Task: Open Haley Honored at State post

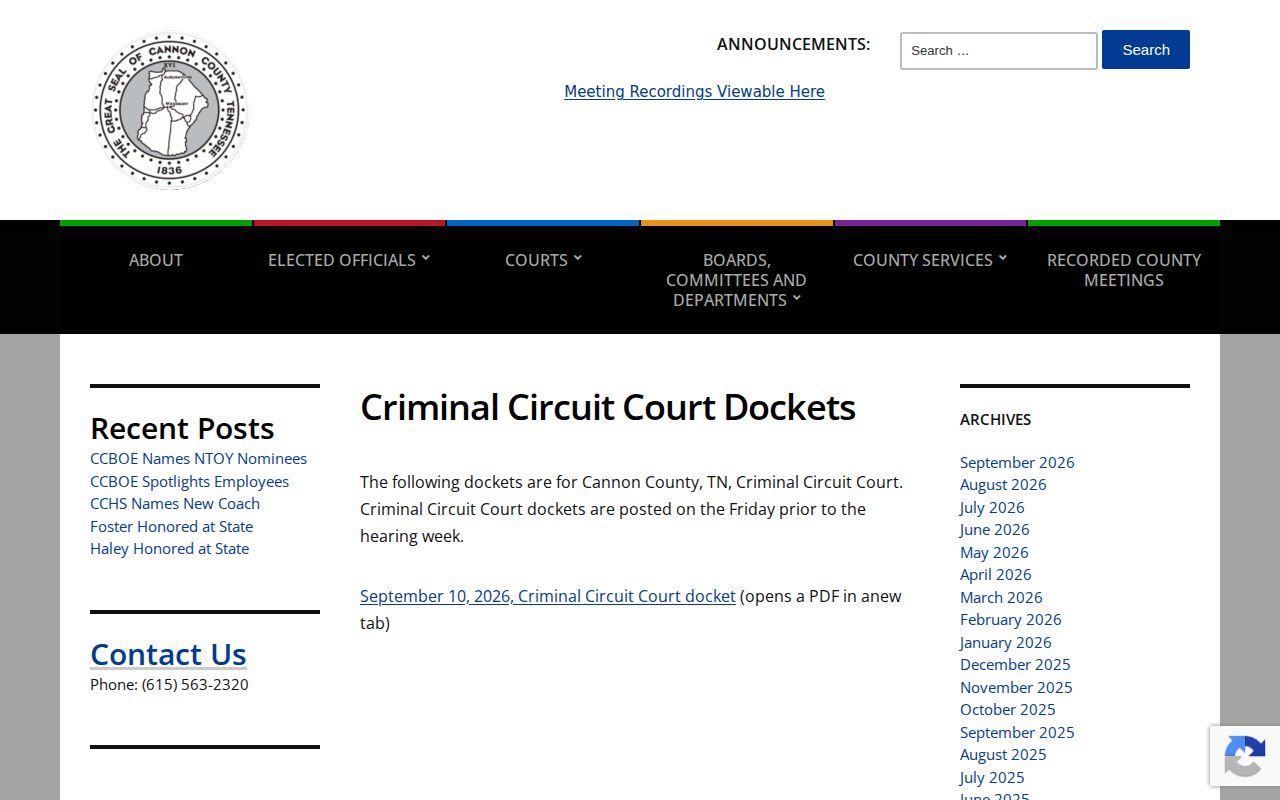Action: [x=169, y=548]
